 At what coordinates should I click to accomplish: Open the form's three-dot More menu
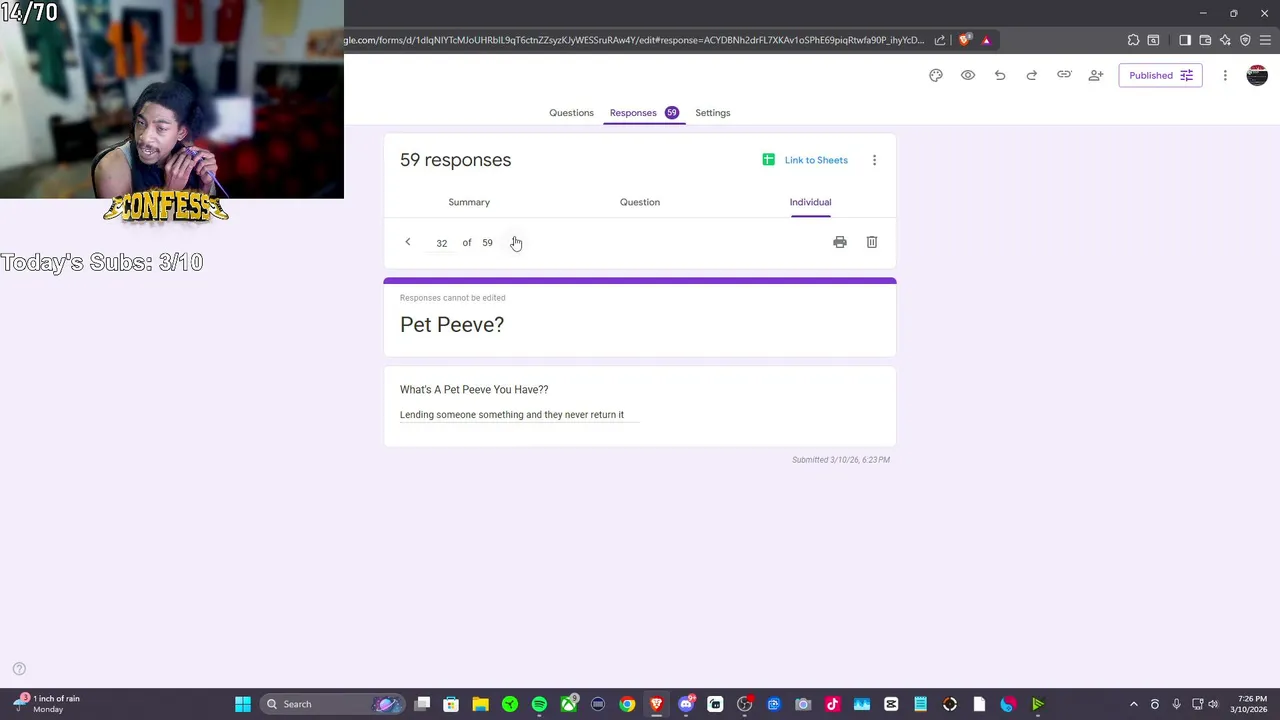pyautogui.click(x=1225, y=75)
